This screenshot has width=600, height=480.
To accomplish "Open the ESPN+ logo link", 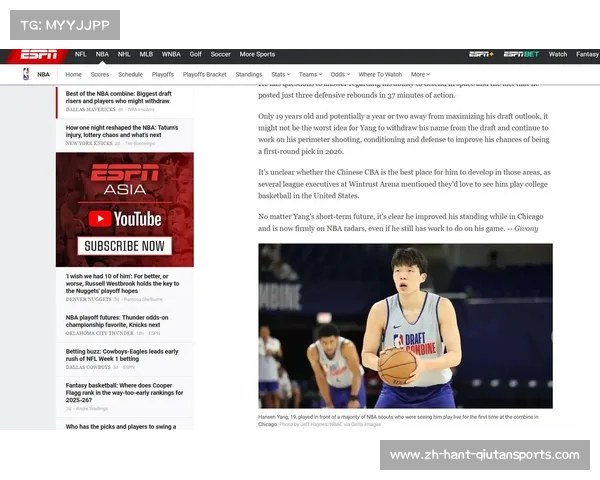I will pos(481,54).
